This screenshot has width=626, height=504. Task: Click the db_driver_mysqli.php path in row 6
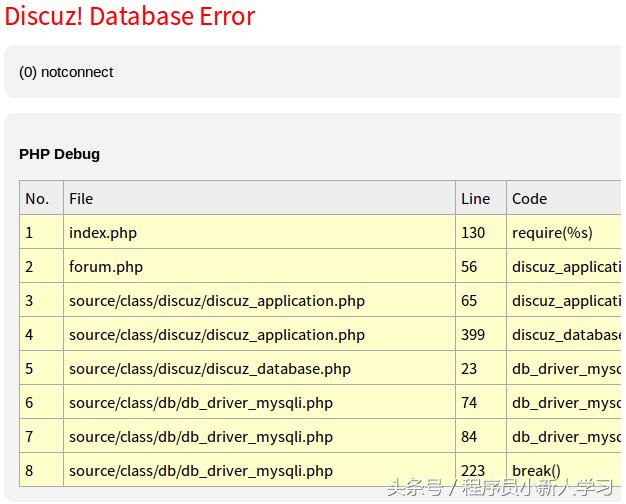pyautogui.click(x=201, y=402)
